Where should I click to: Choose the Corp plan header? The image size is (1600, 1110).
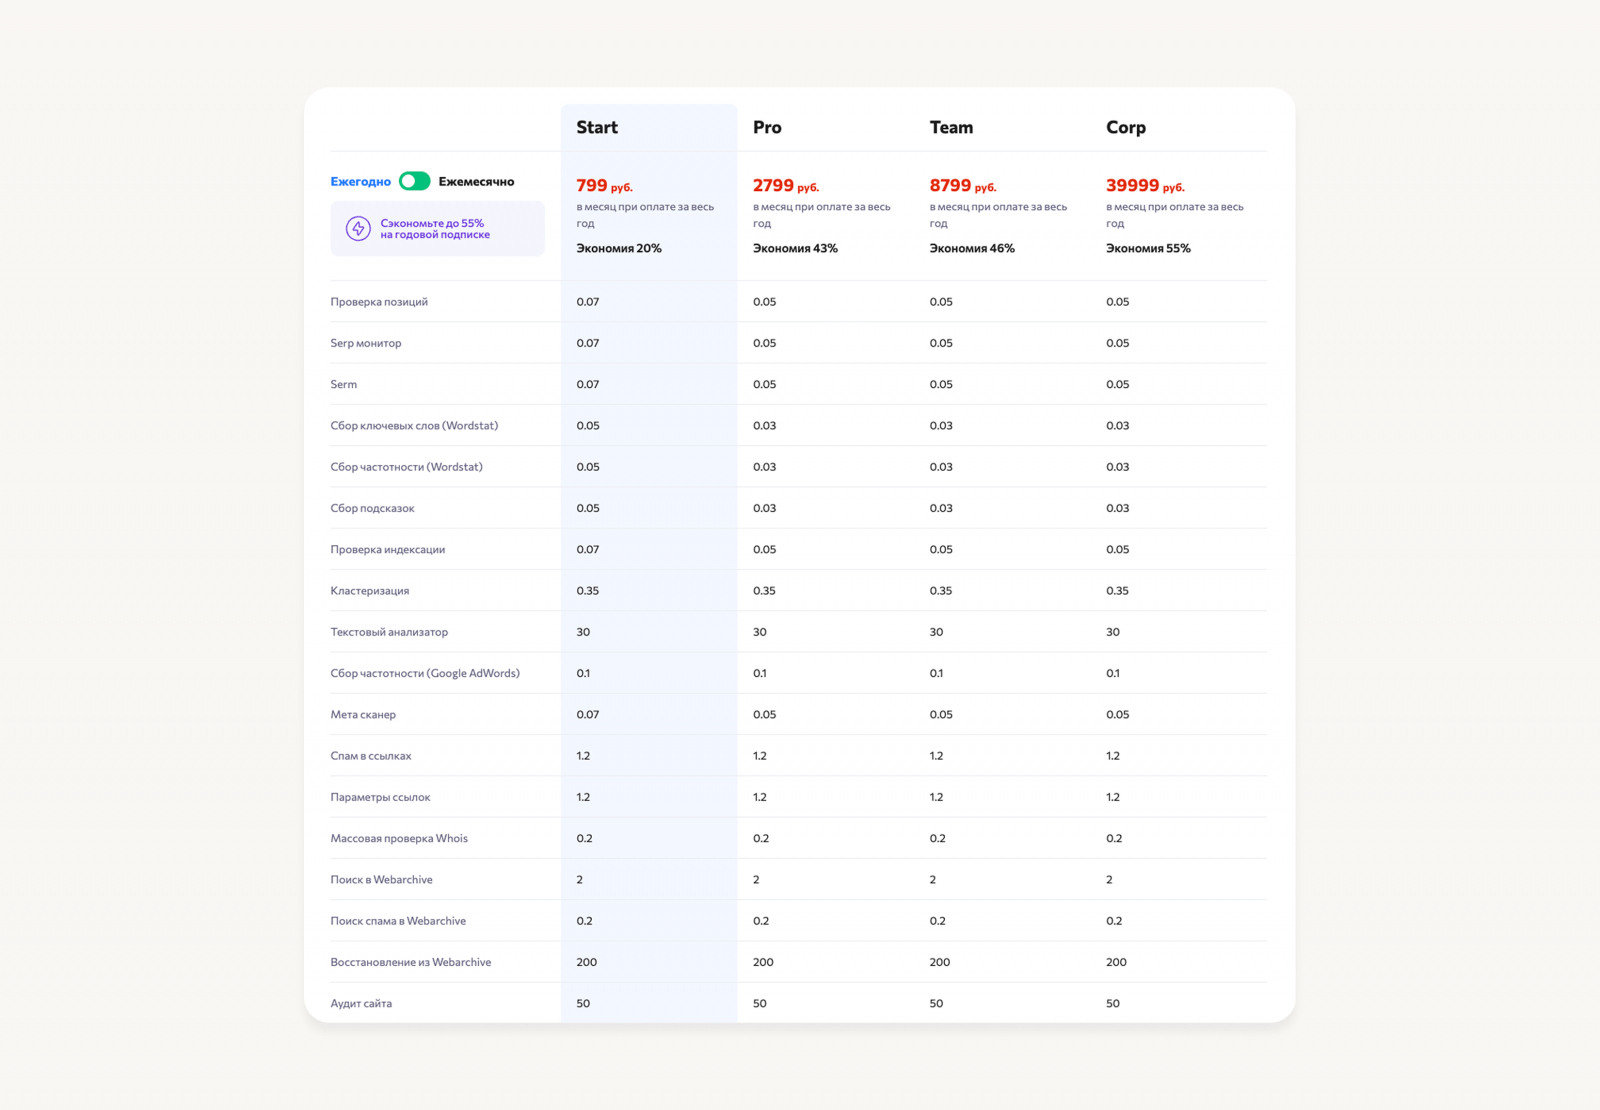click(1126, 127)
